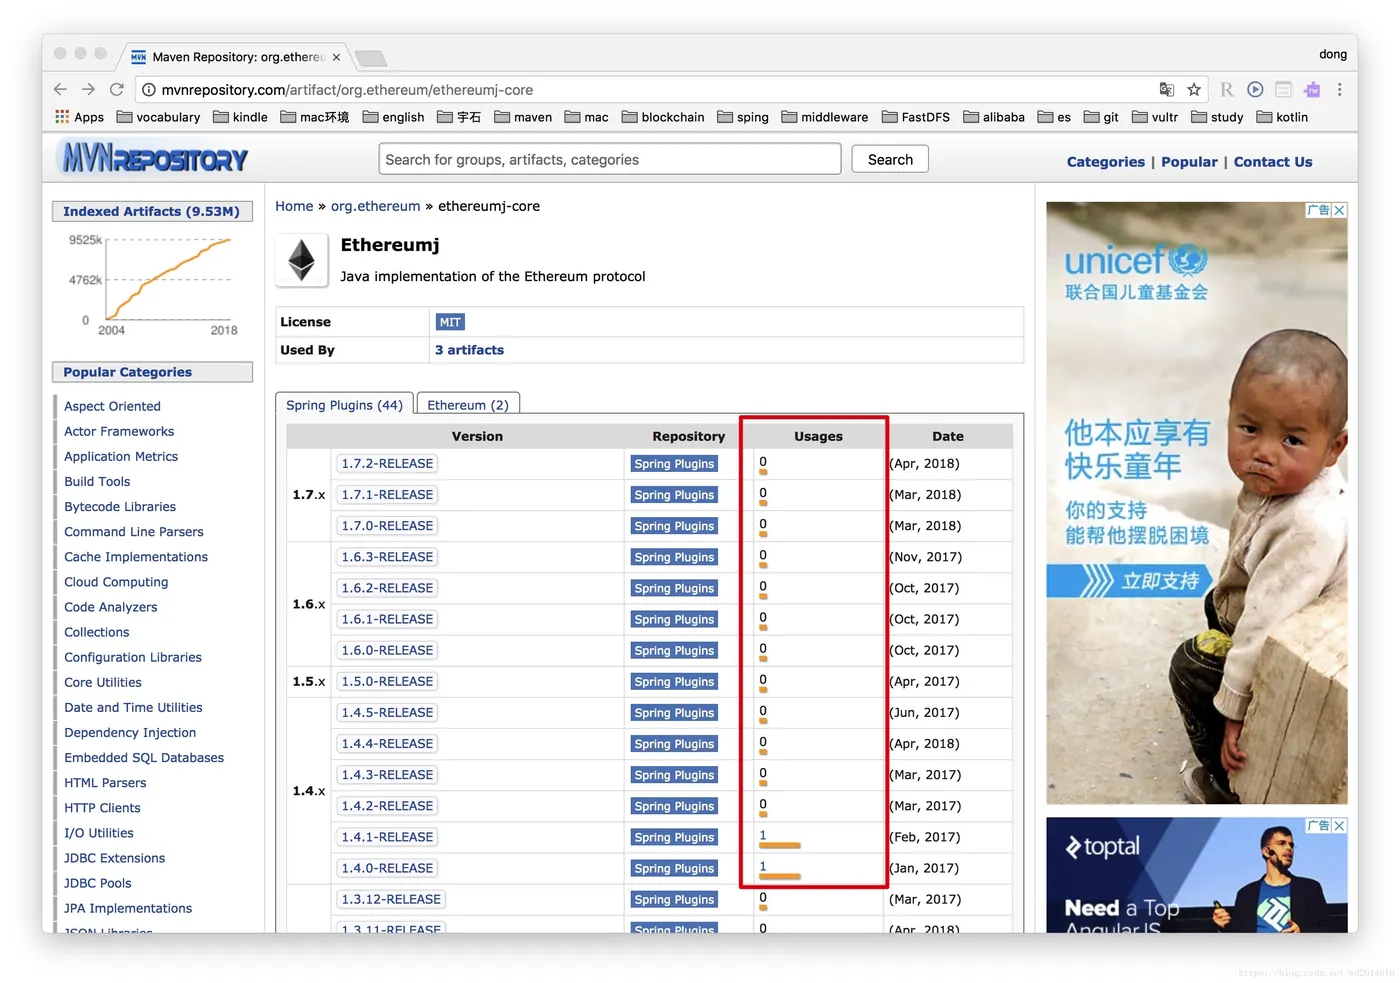
Task: Open Contact Us in the top navigation
Action: click(1273, 162)
